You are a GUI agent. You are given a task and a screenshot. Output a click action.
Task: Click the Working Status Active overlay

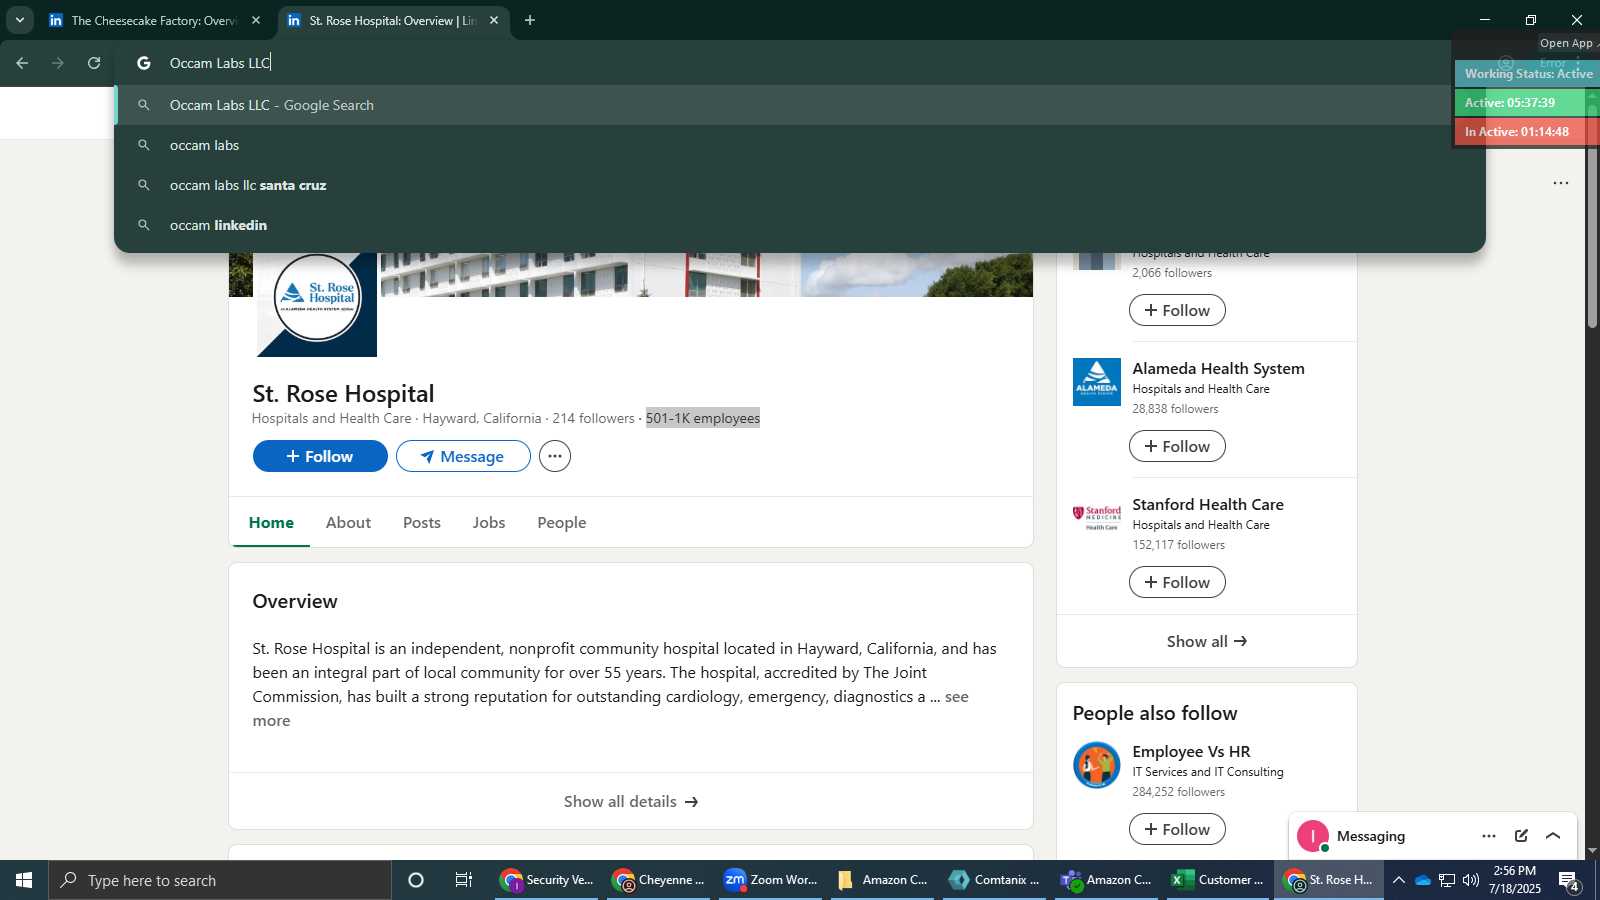1527,73
